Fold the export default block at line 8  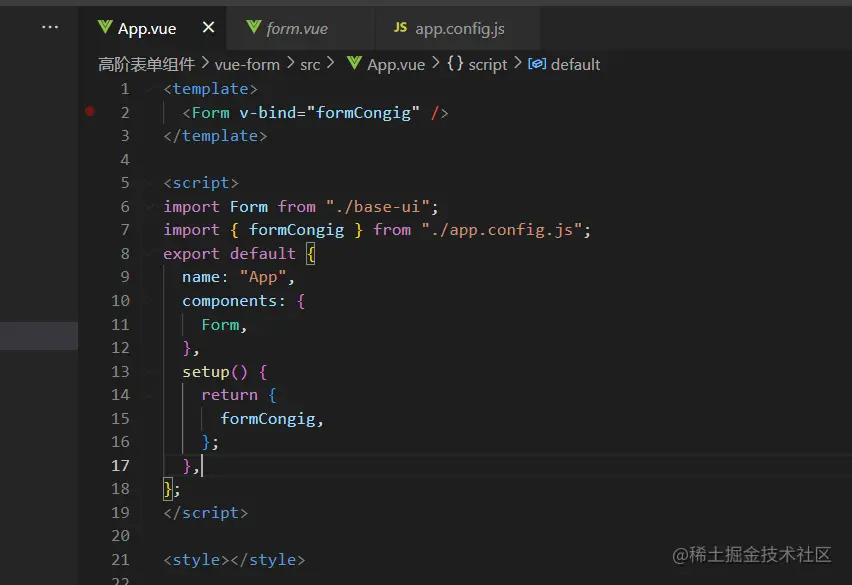click(150, 254)
